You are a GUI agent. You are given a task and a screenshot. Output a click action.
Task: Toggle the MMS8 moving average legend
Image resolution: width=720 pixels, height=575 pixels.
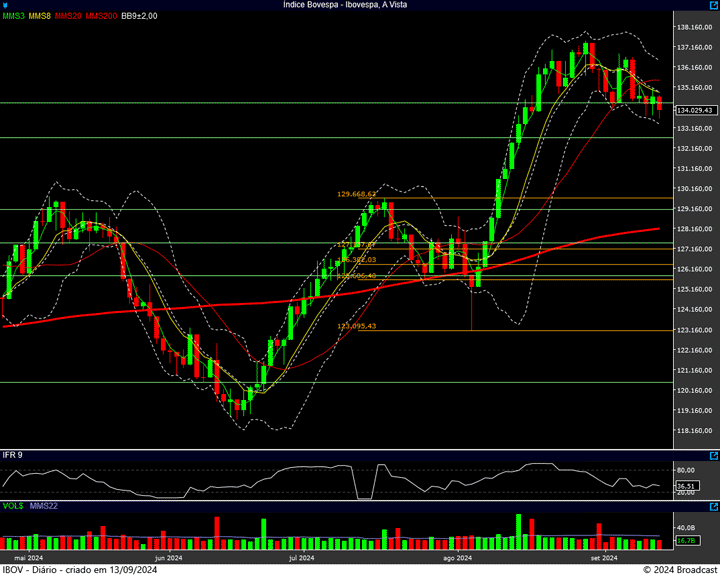point(41,17)
